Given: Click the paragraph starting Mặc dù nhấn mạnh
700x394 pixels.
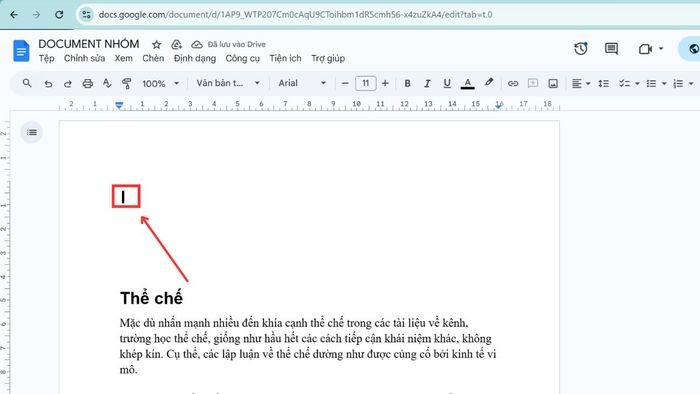Looking at the screenshot, I should click(308, 346).
